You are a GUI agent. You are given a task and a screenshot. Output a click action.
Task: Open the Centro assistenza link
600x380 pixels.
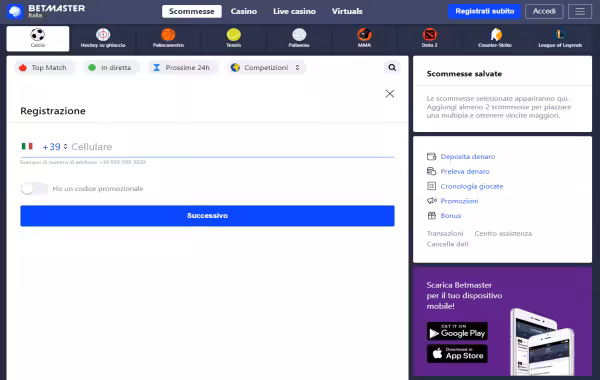[x=503, y=233]
